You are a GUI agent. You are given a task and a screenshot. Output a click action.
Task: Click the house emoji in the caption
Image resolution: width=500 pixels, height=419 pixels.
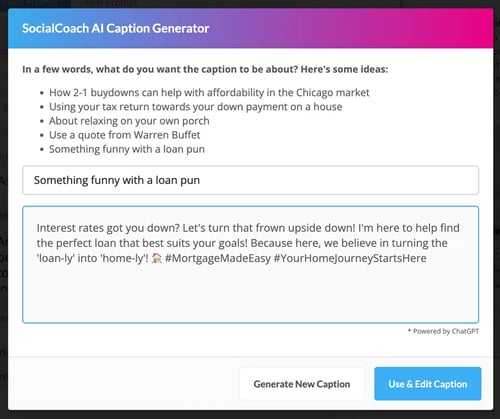tap(156, 258)
